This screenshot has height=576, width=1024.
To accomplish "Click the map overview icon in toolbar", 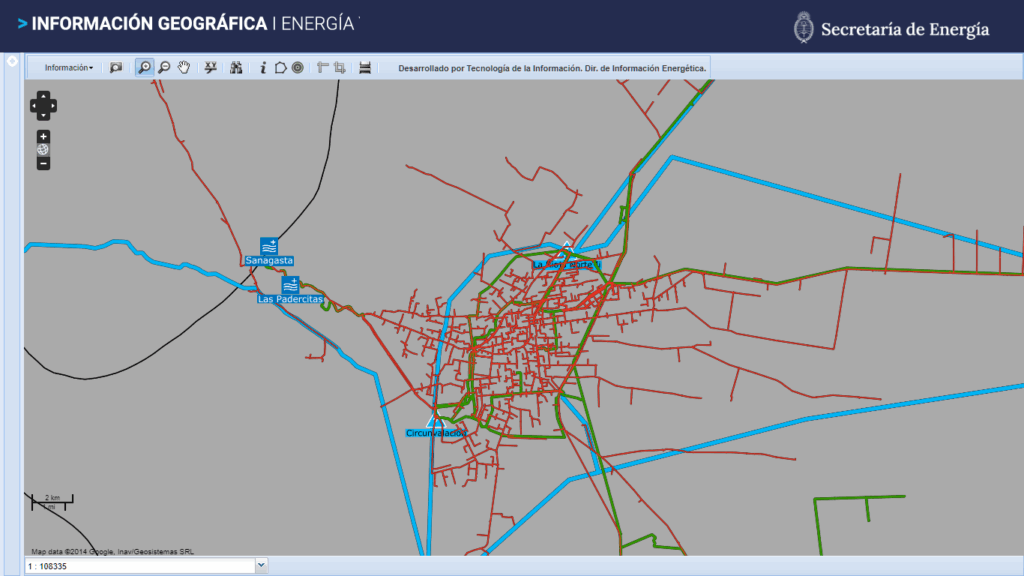I will [116, 68].
